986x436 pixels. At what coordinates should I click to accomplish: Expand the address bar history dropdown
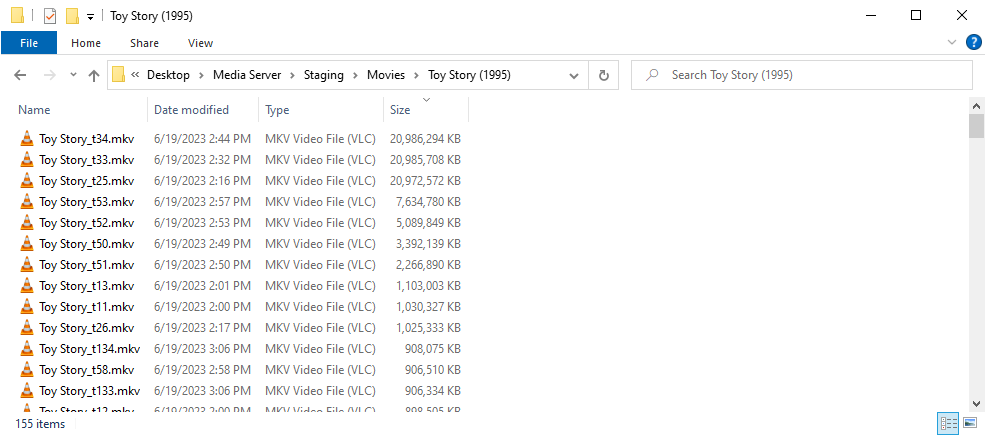[574, 75]
